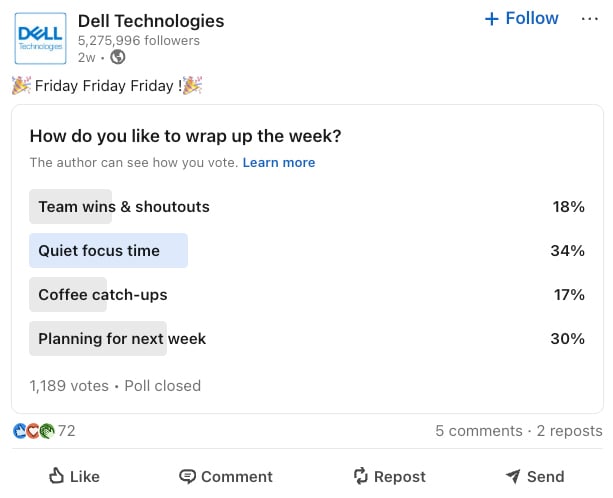Image resolution: width=613 pixels, height=498 pixels.
Task: Click the Comment speech bubble icon
Action: [x=187, y=476]
